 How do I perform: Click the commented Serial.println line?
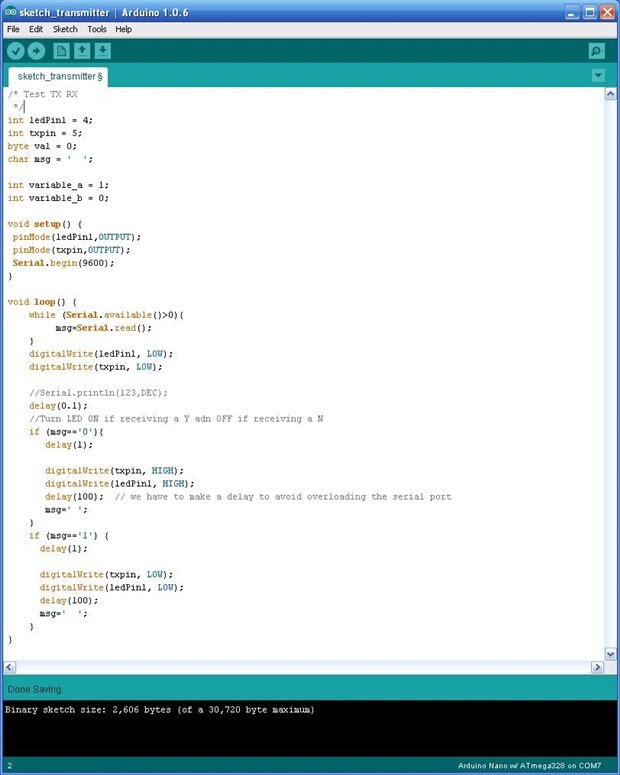[x=98, y=393]
